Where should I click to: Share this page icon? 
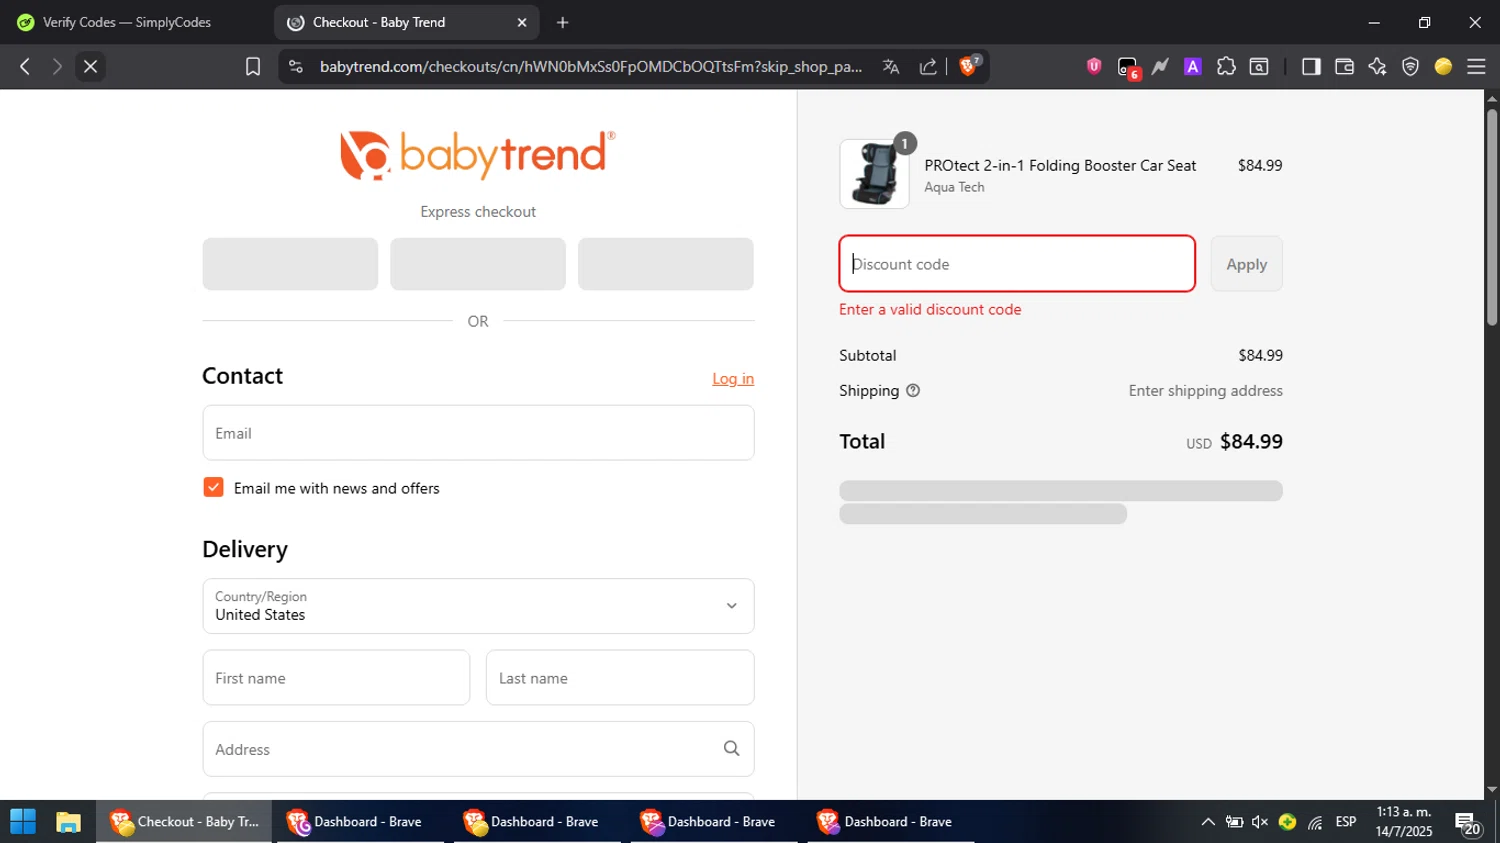tap(928, 66)
